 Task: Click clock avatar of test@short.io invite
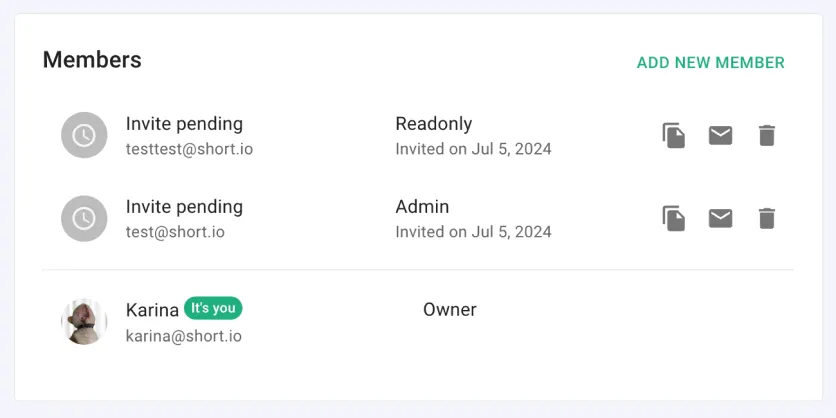(x=84, y=218)
